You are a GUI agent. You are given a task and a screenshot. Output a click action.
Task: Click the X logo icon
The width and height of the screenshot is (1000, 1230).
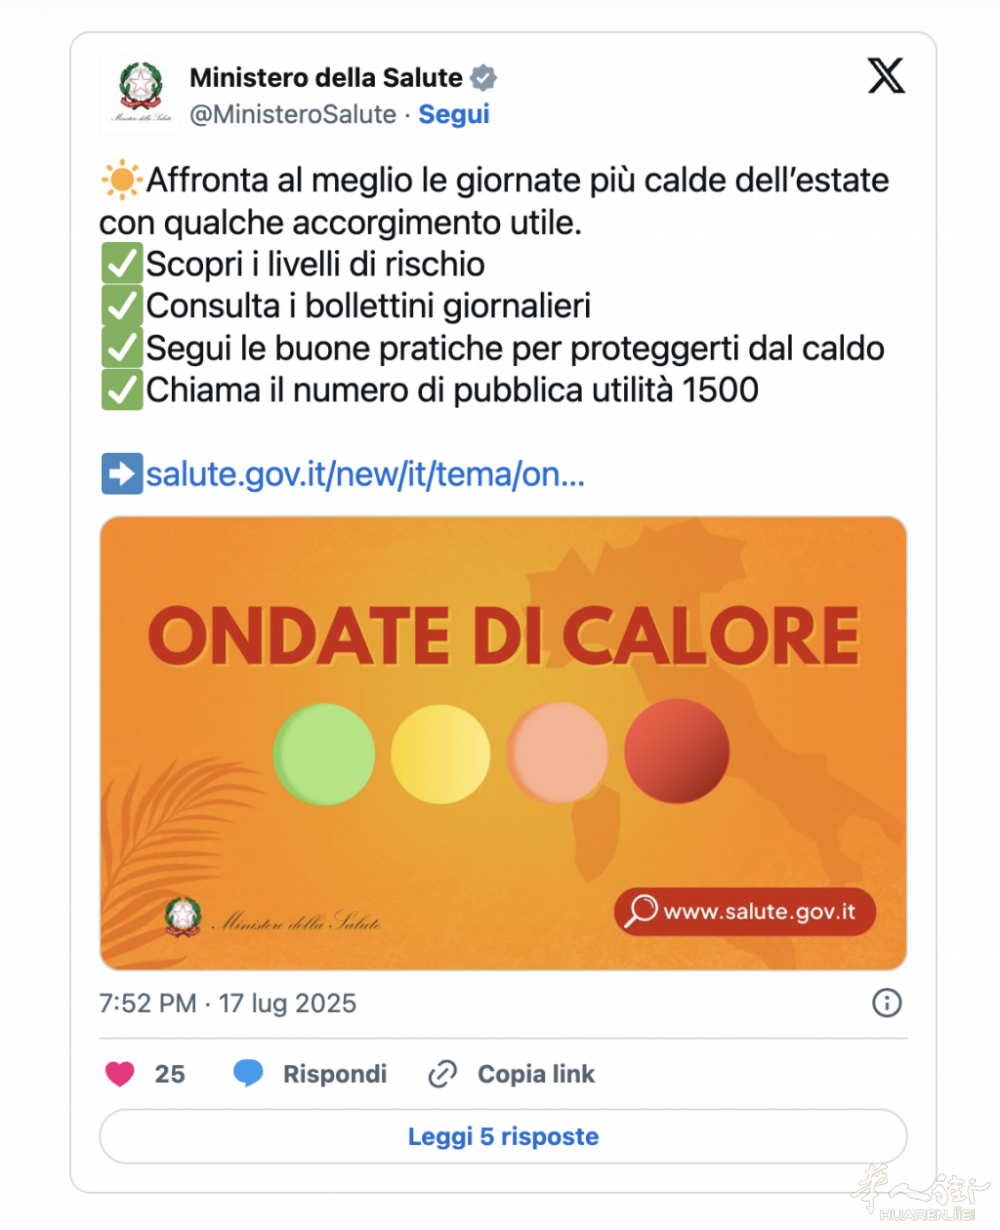point(886,76)
